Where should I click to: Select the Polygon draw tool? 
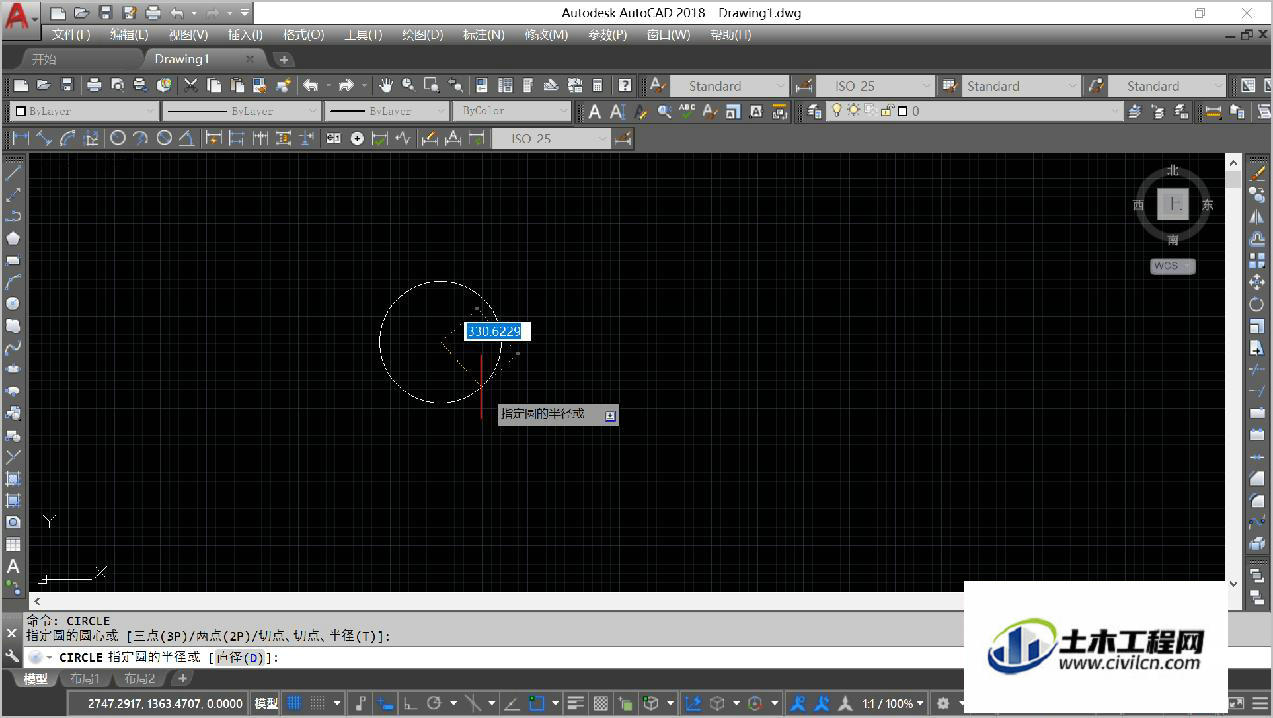pyautogui.click(x=13, y=238)
